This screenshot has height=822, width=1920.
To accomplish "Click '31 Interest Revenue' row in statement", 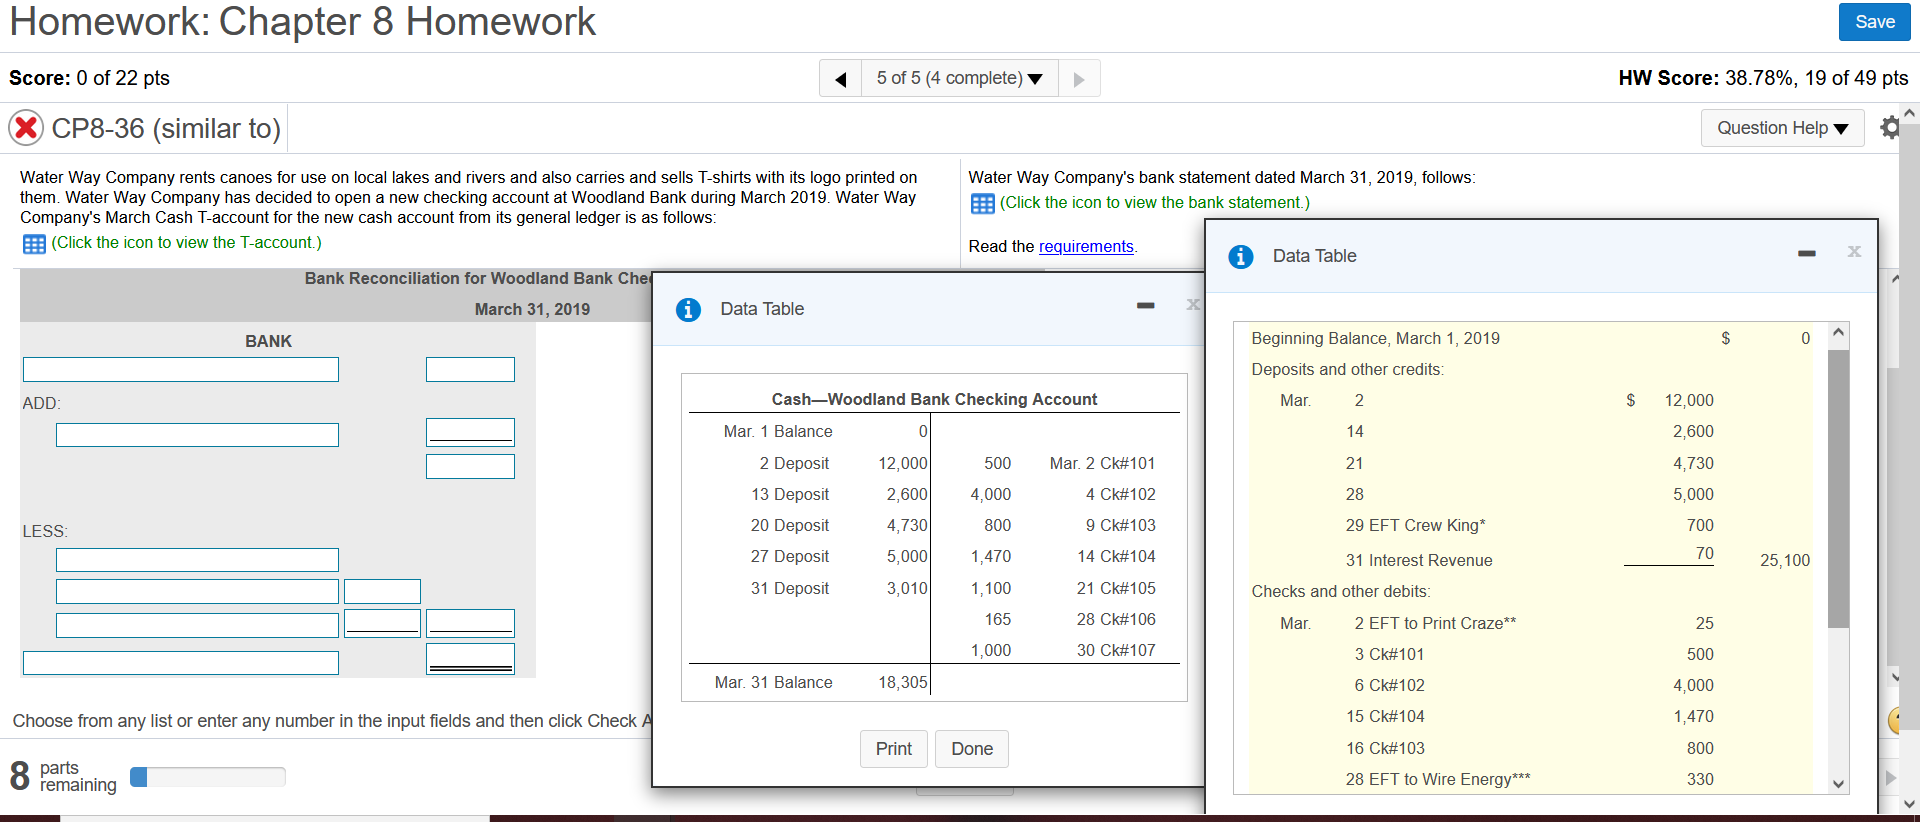I will (1418, 561).
